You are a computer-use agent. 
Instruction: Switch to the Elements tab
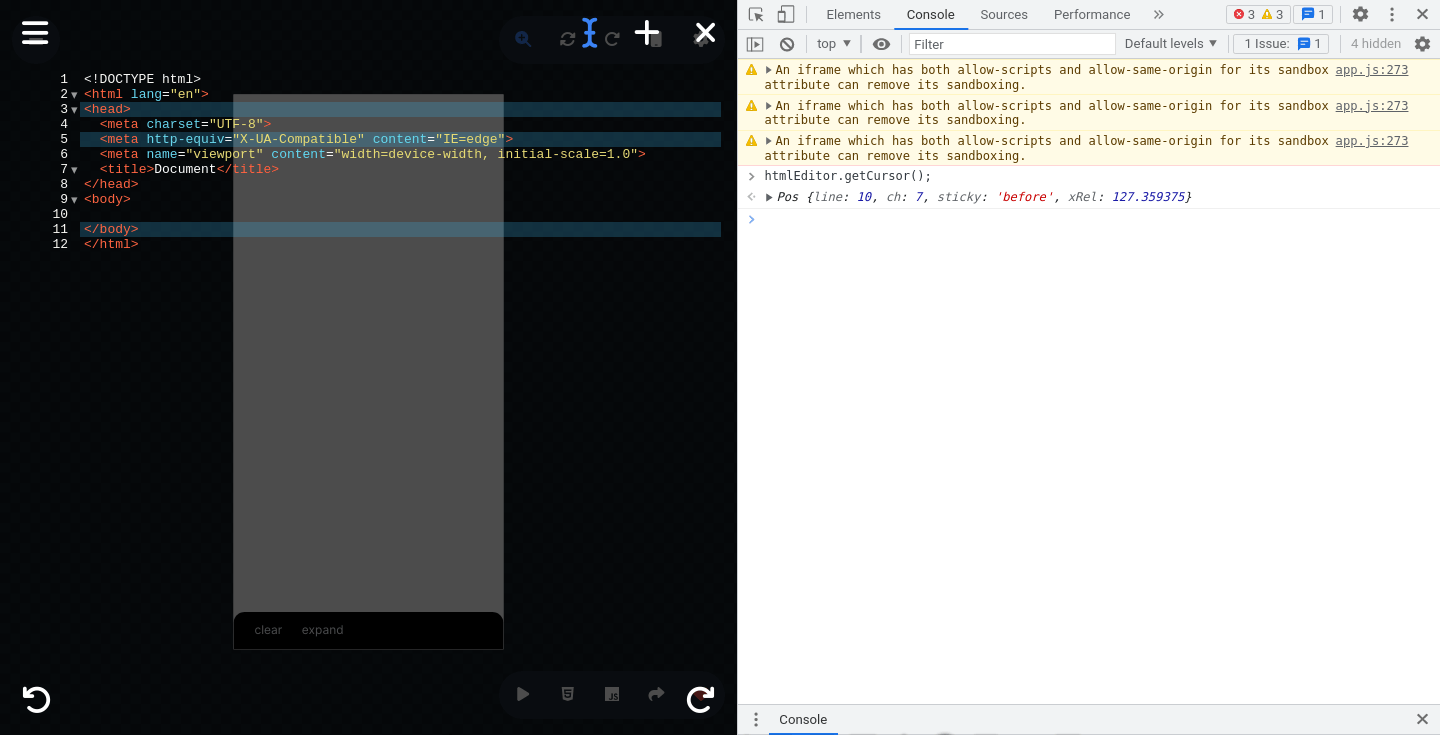(x=853, y=14)
